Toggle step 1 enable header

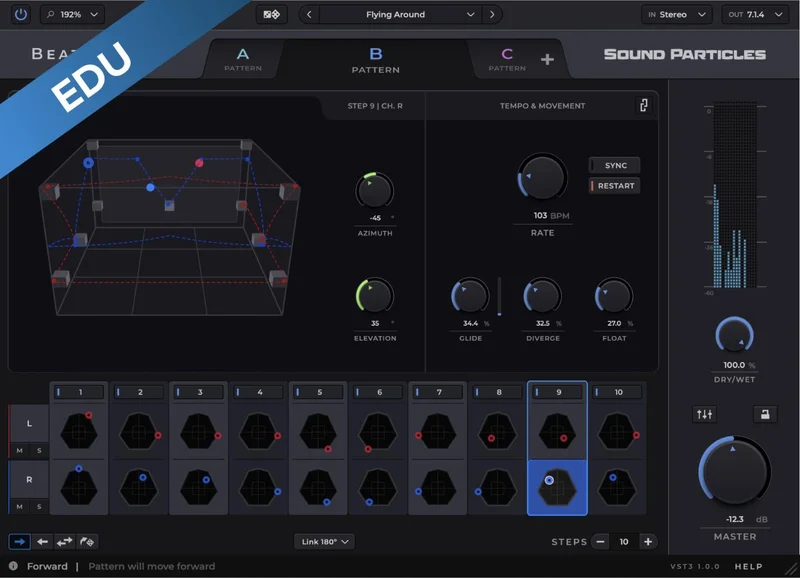tap(79, 392)
